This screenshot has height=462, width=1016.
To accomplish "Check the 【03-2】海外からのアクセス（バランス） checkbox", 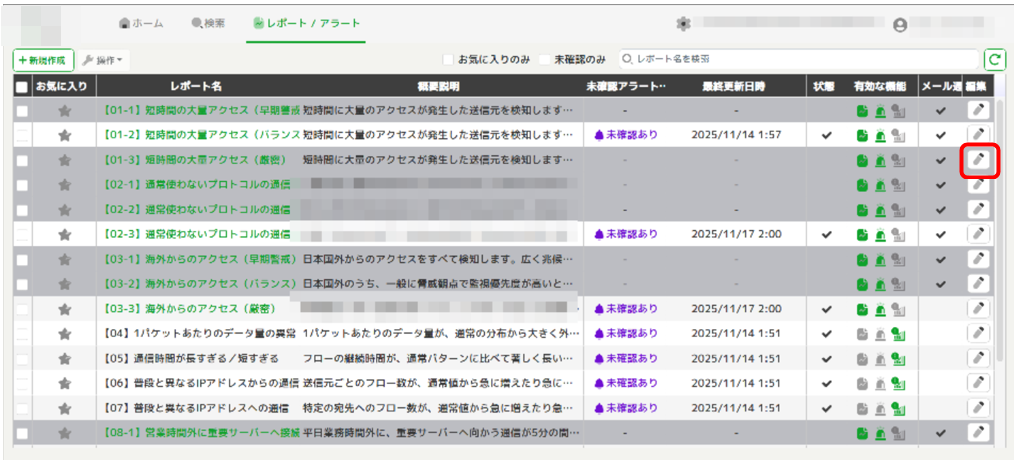I will 22,284.
